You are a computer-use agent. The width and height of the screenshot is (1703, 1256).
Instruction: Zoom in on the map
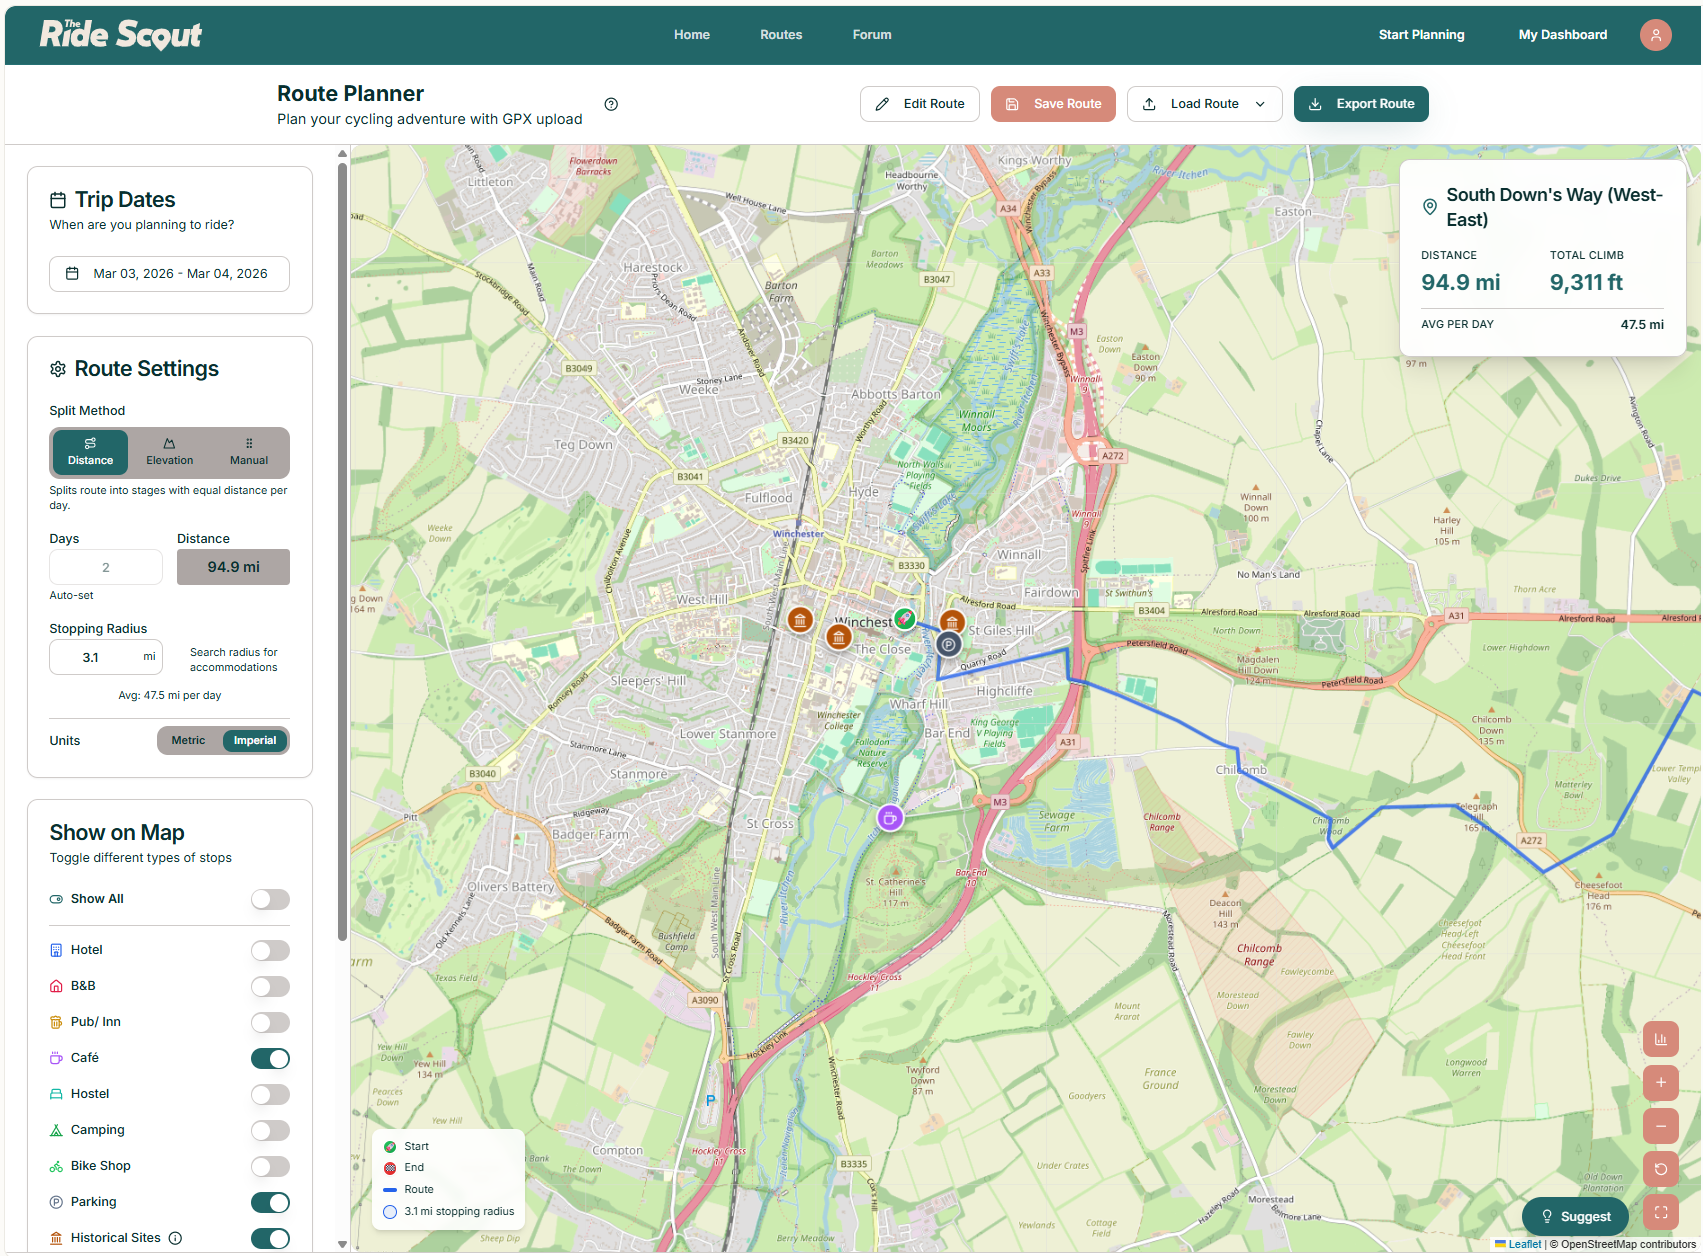[x=1660, y=1082]
